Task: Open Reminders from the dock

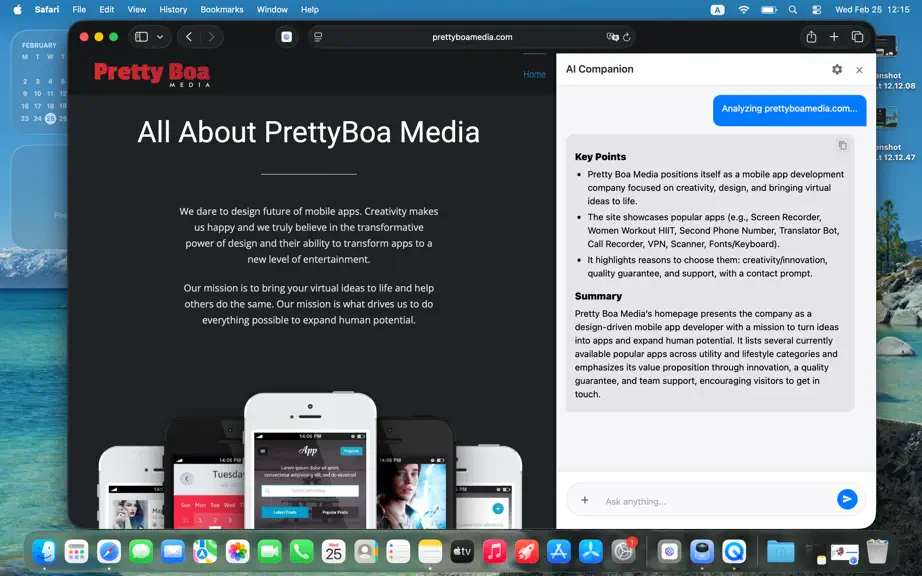Action: click(398, 551)
